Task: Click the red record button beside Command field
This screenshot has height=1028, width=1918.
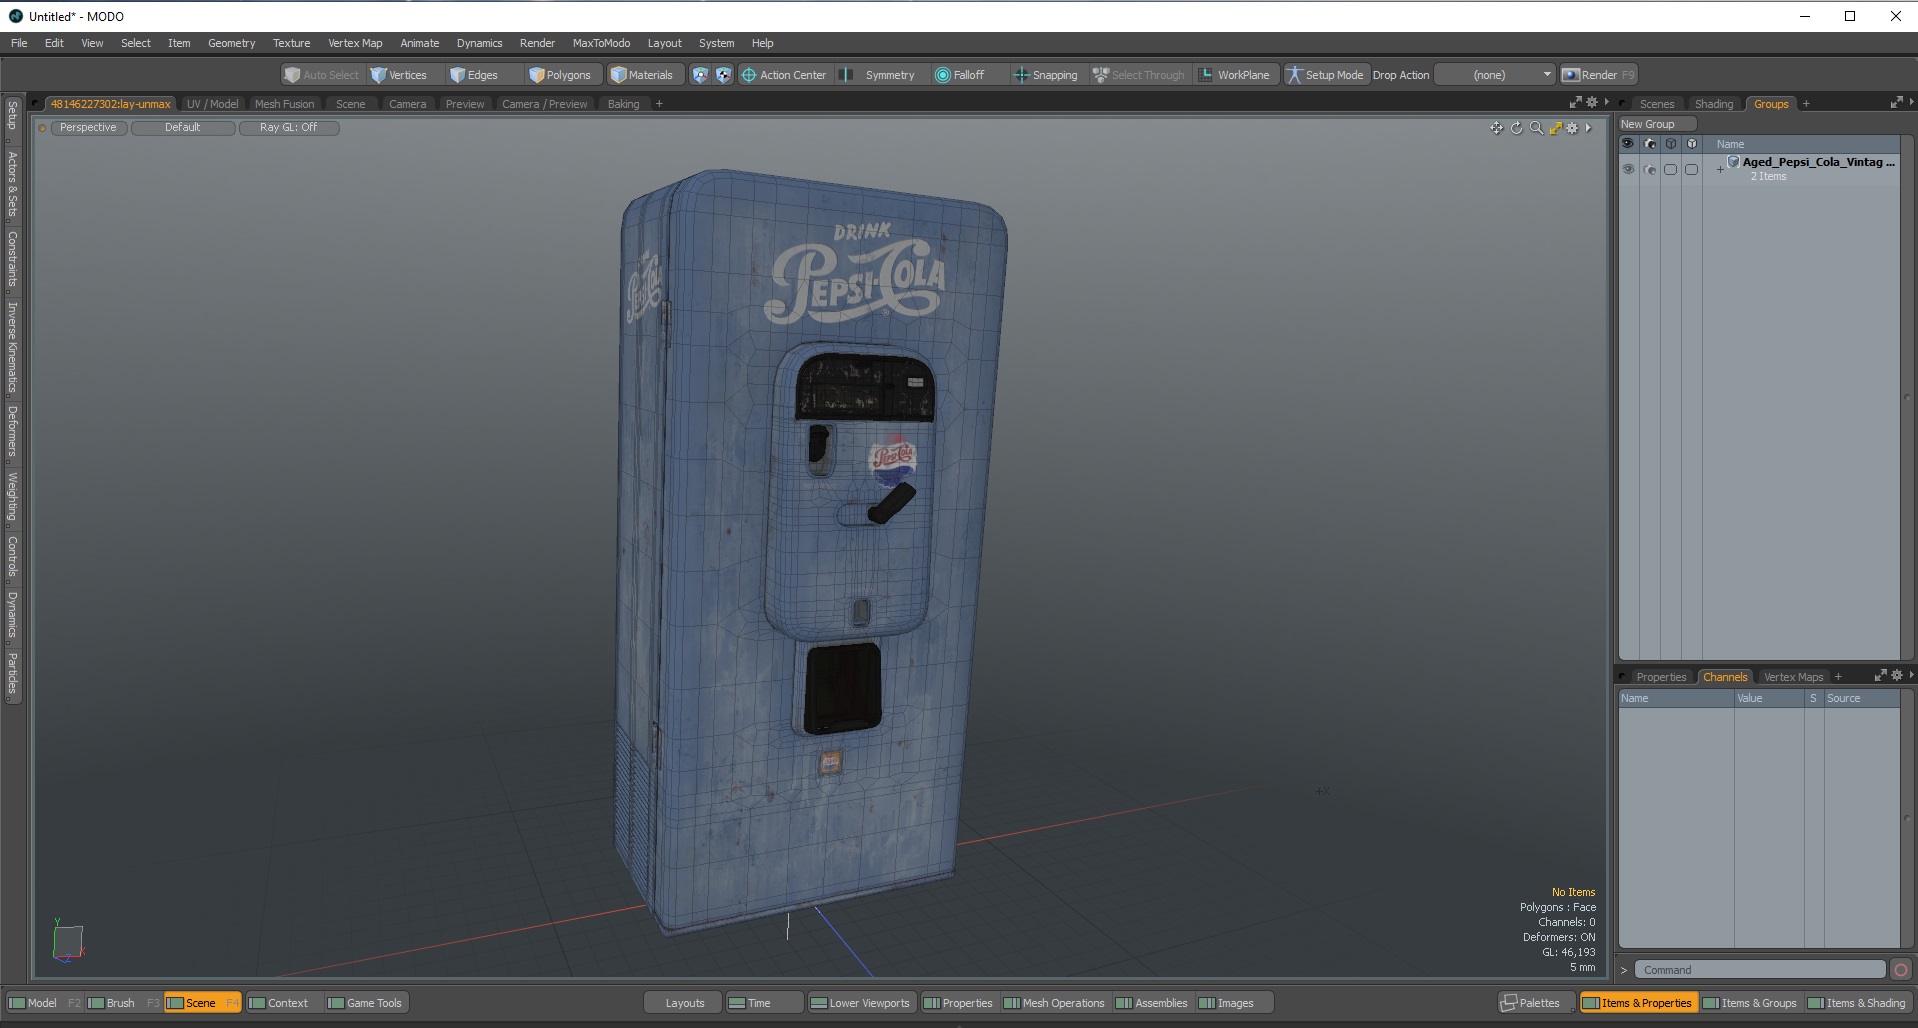Action: click(1901, 970)
